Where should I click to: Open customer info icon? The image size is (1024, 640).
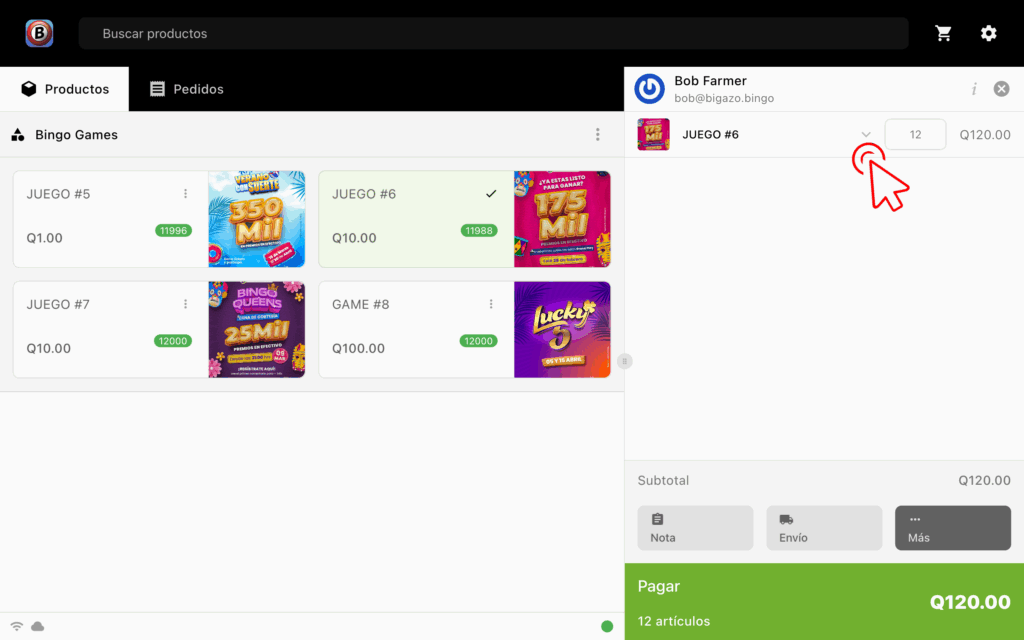(x=974, y=89)
